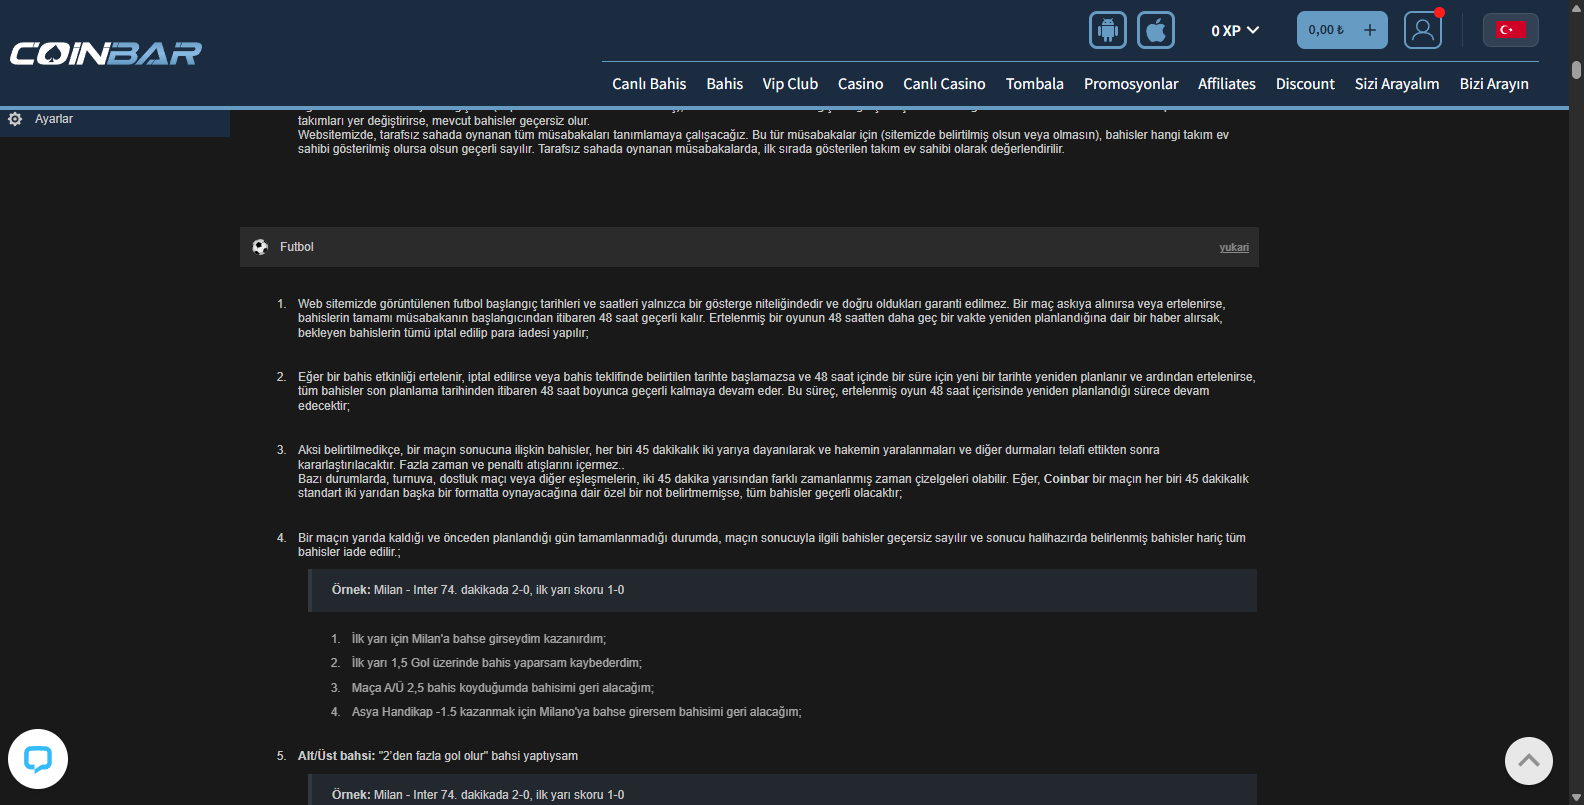Open the live chat support bubble
Screen dimensions: 1584x805
click(38, 759)
